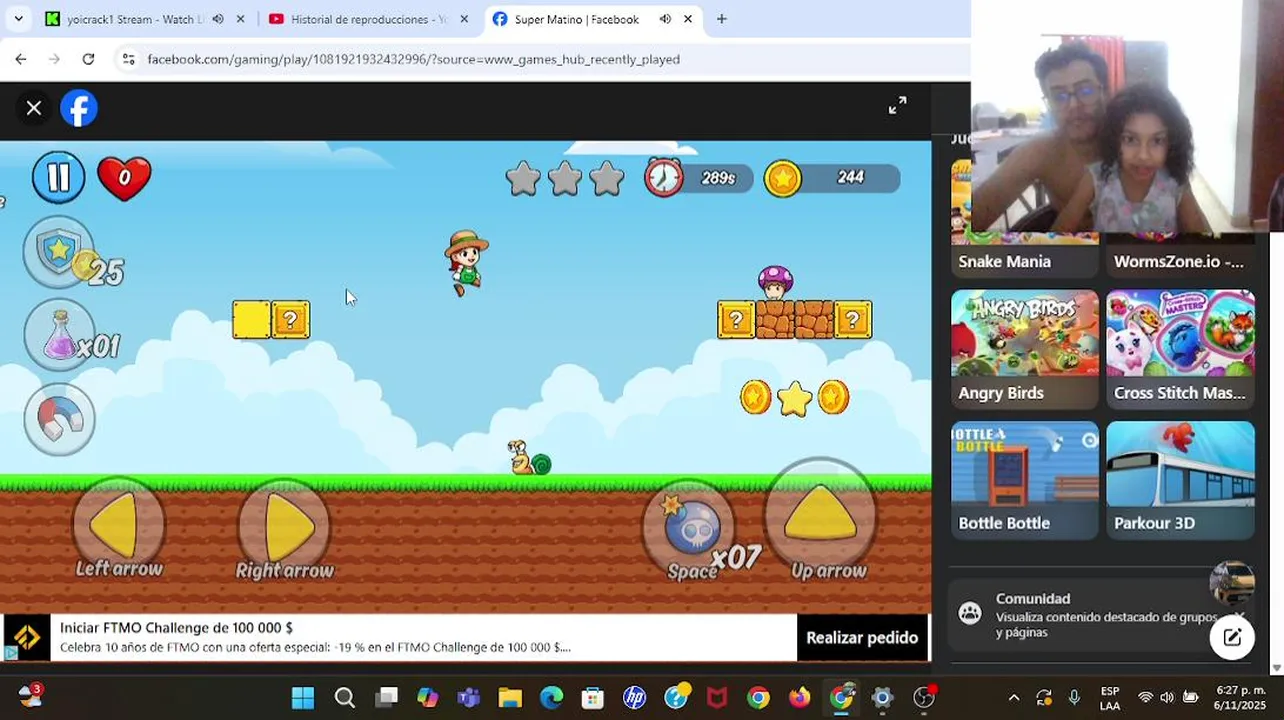Image resolution: width=1284 pixels, height=720 pixels.
Task: Use the purple potion power-up
Action: click(59, 335)
